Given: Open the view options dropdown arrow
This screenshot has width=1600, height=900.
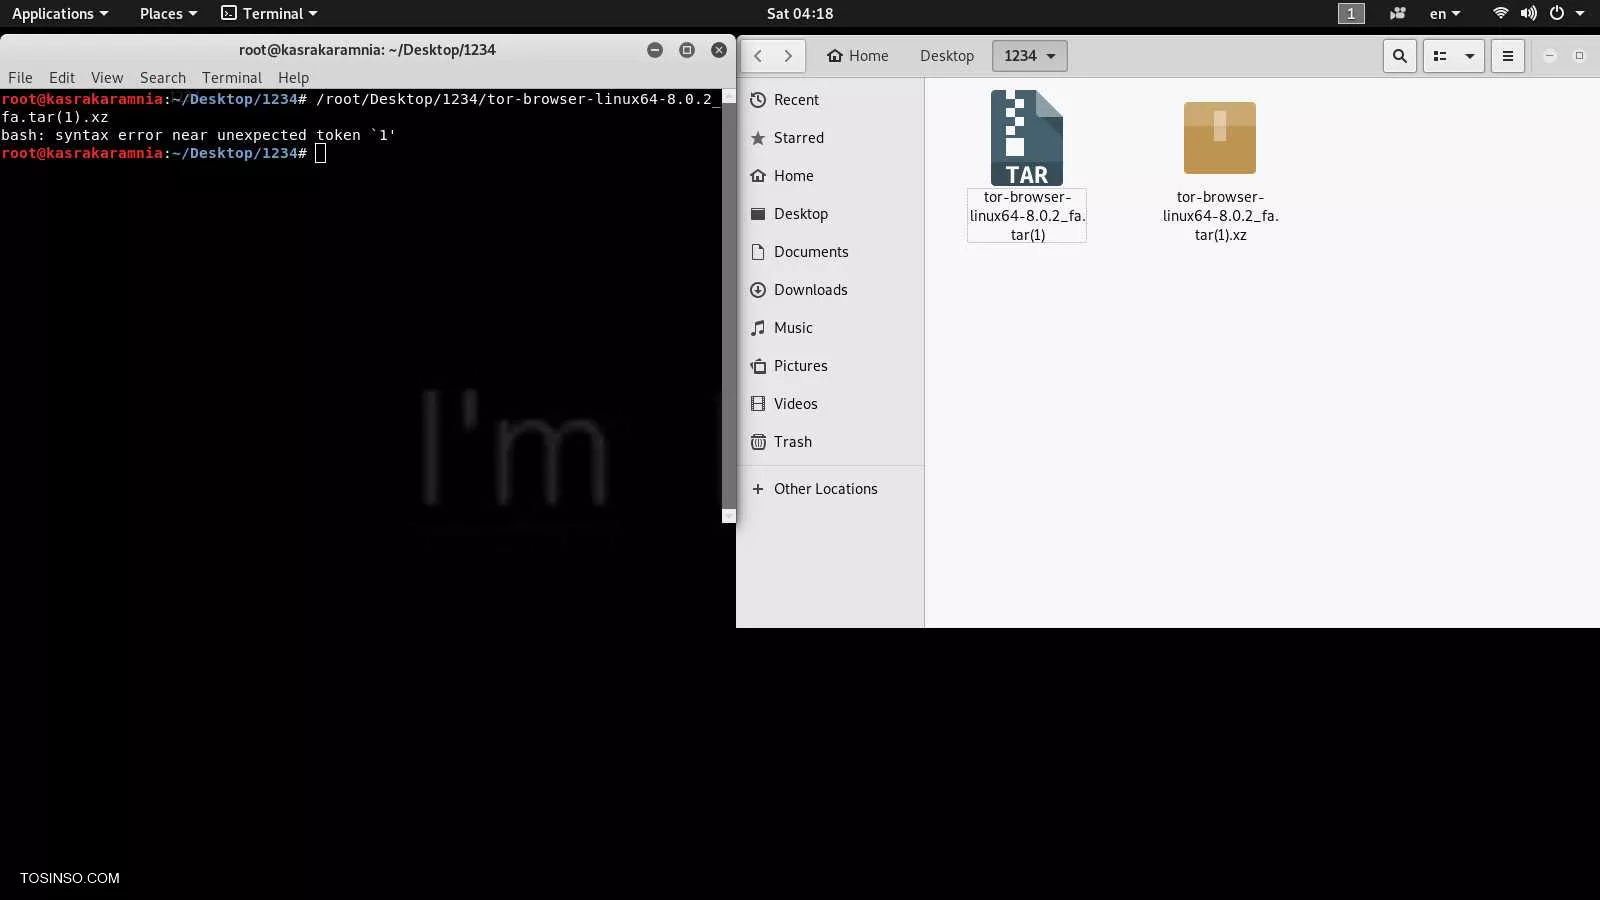Looking at the screenshot, I should (x=1469, y=56).
